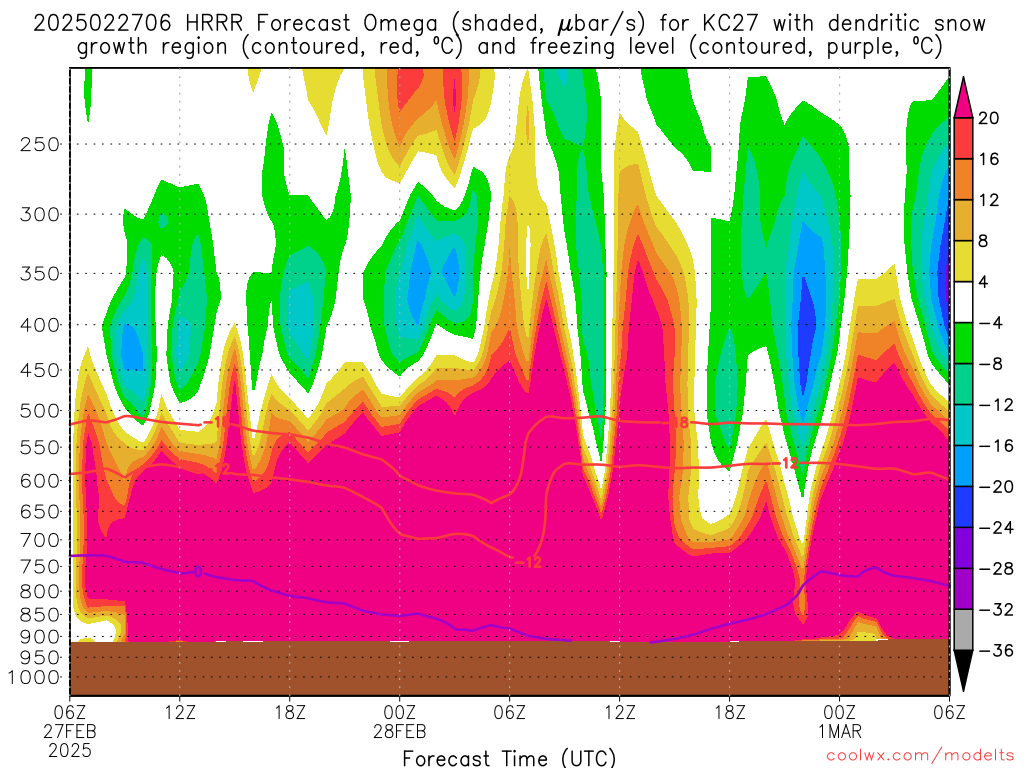
Task: Click the 700 pressure level label
Action: [x=40, y=540]
